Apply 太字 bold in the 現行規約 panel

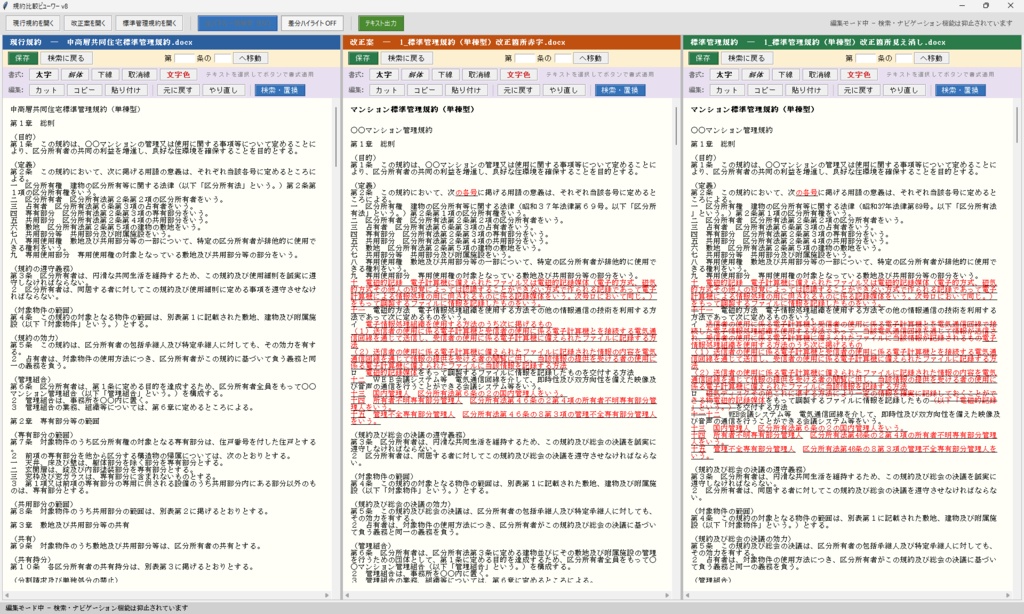44,74
